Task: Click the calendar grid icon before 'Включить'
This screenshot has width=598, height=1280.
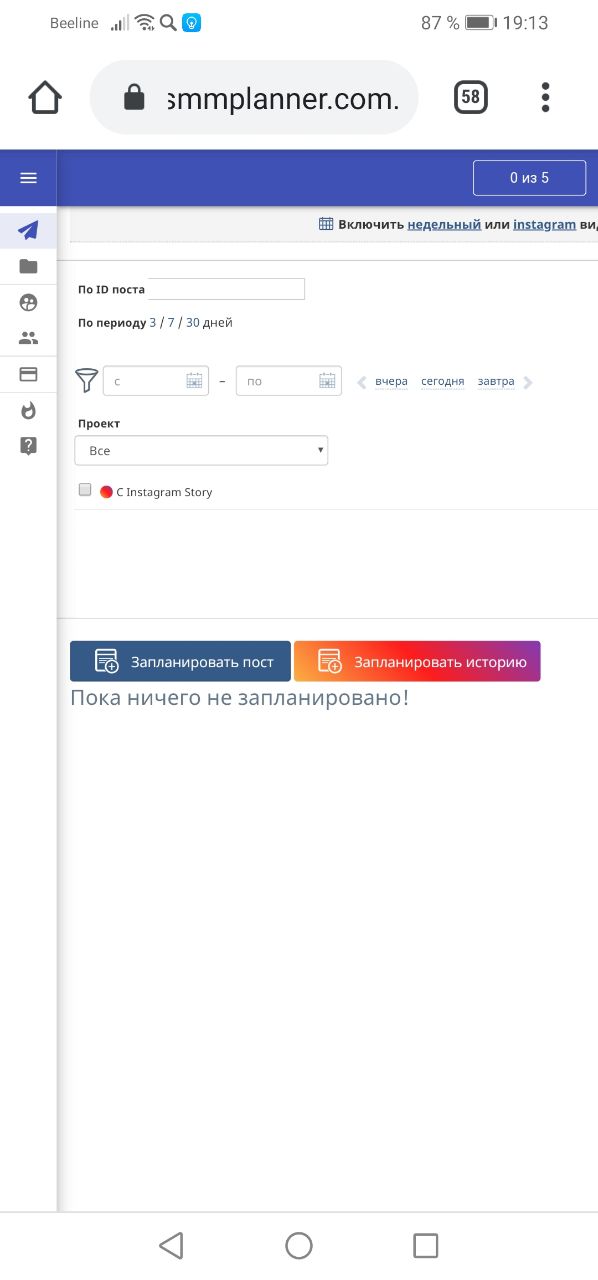Action: pyautogui.click(x=326, y=224)
